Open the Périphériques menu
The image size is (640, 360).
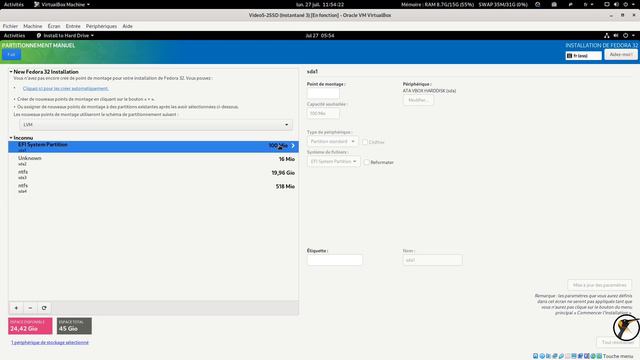(x=101, y=26)
